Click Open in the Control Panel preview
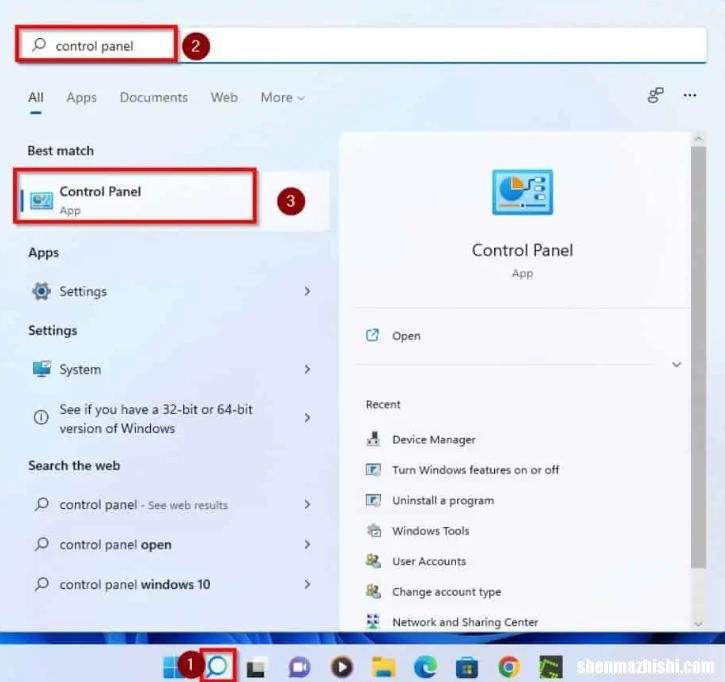 click(x=406, y=336)
